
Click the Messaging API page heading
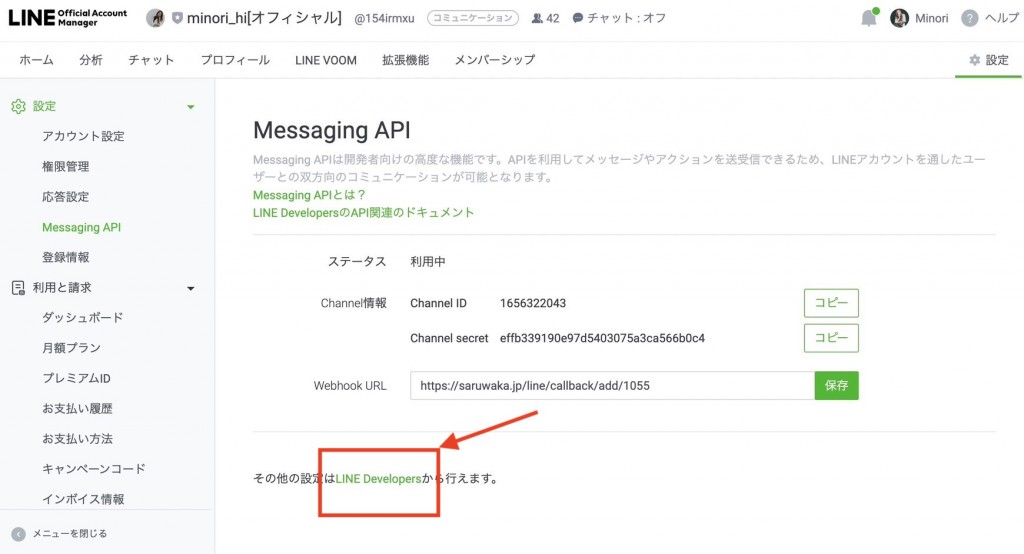click(332, 131)
